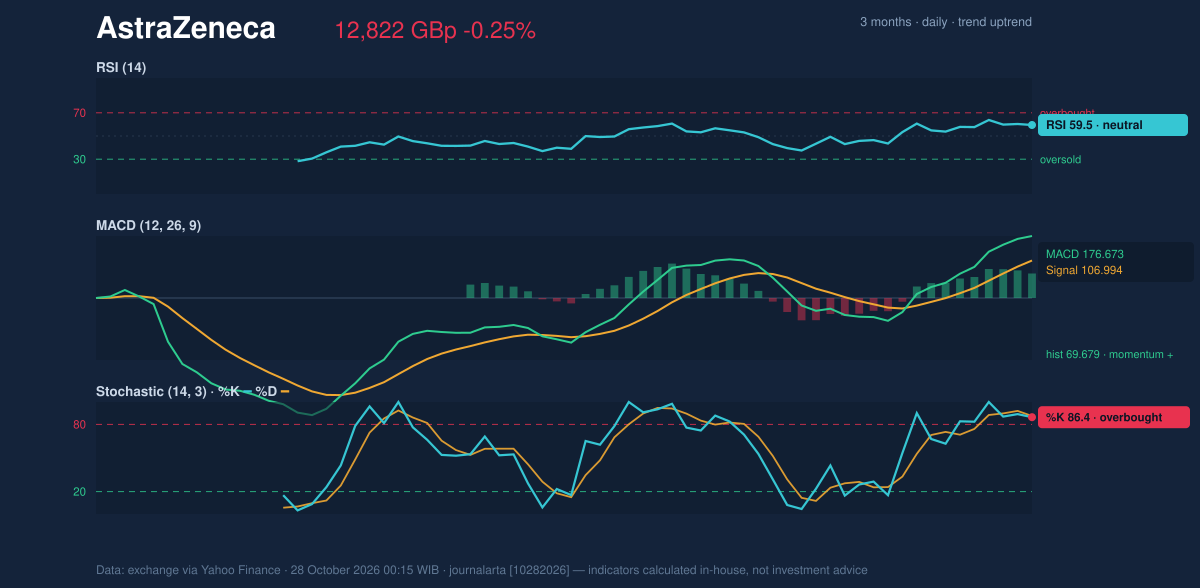1200x588 pixels.
Task: Select the price 12,822 GBp -0.25%
Action: coord(435,31)
